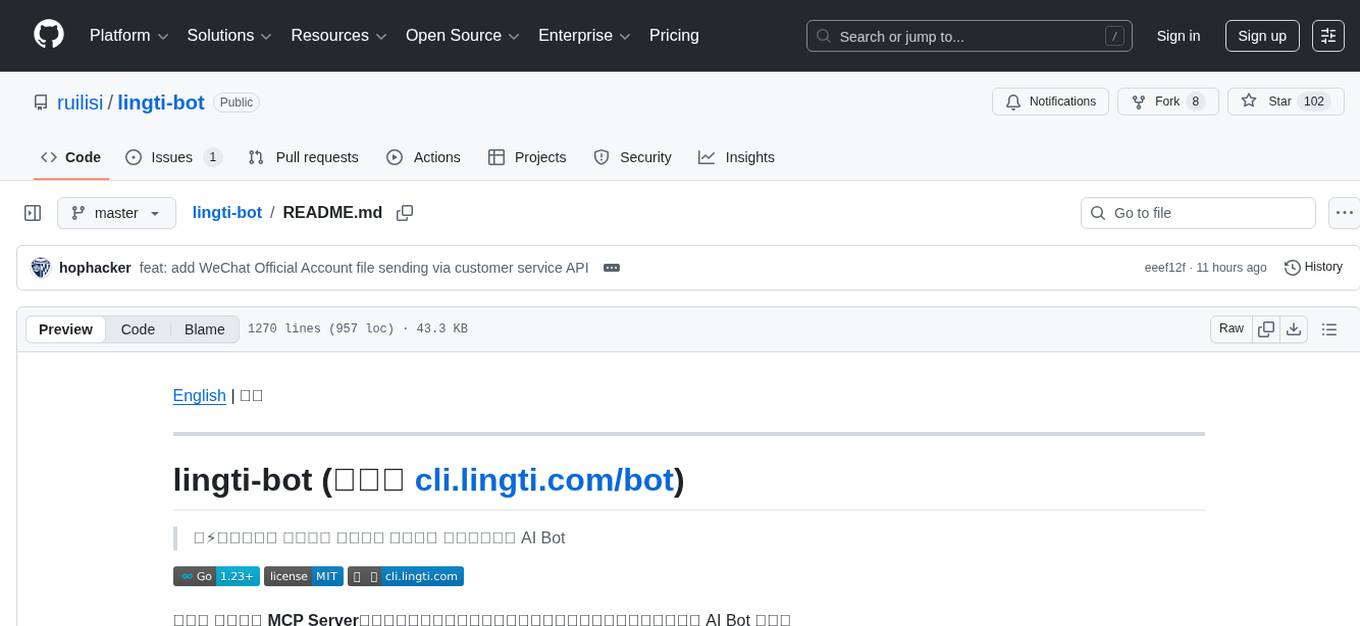The height and width of the screenshot is (626, 1360).
Task: Fork the lingti-bot repository
Action: coord(1160,101)
